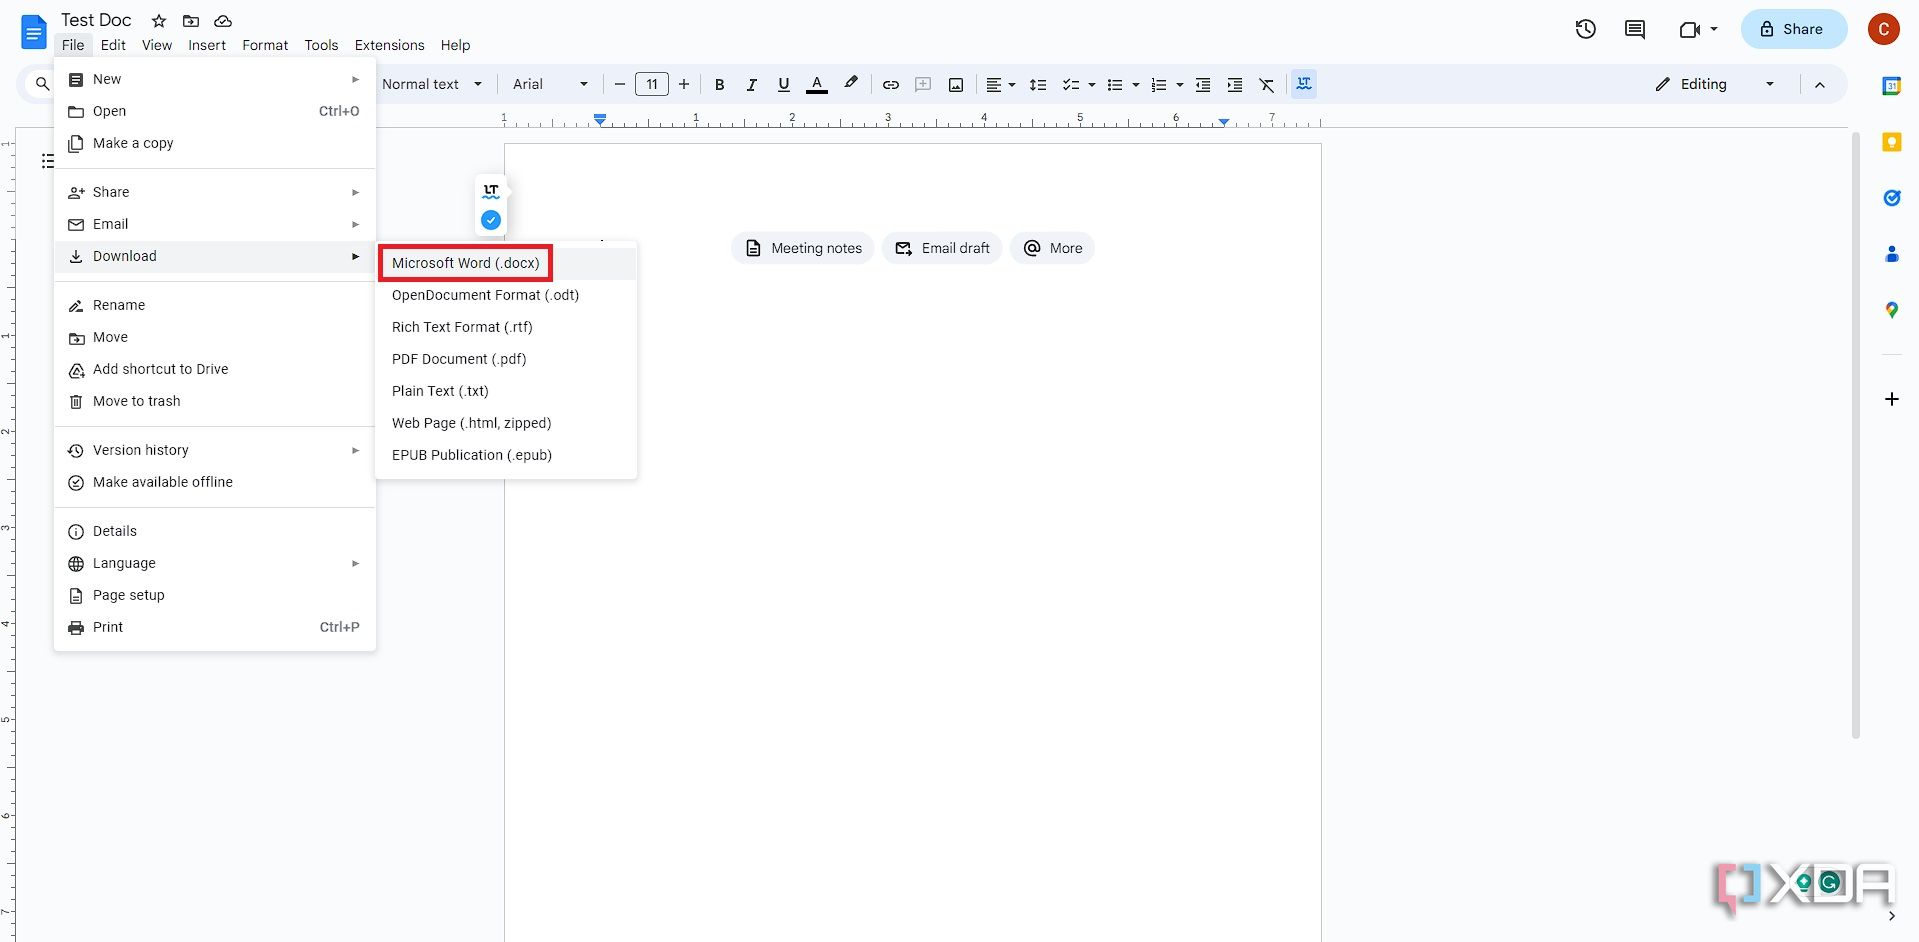This screenshot has height=942, width=1919.
Task: Open Google Calendar side panel
Action: [1891, 86]
